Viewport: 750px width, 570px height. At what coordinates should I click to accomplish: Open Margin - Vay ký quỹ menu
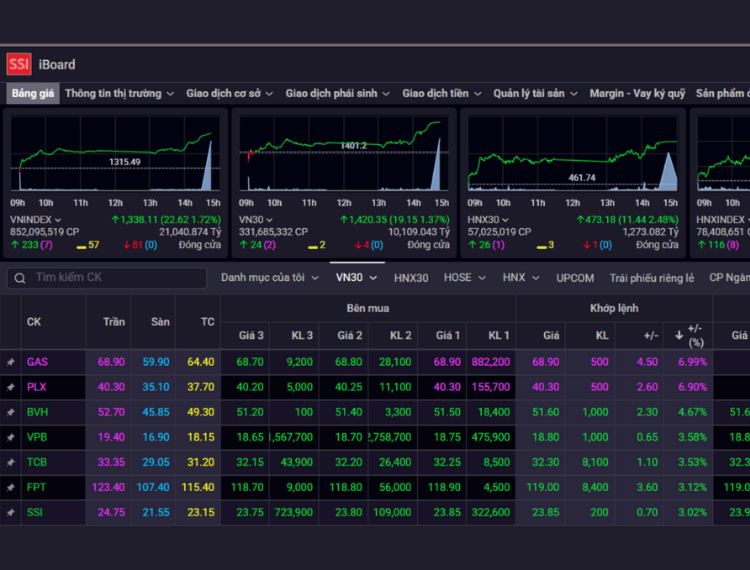(x=637, y=93)
